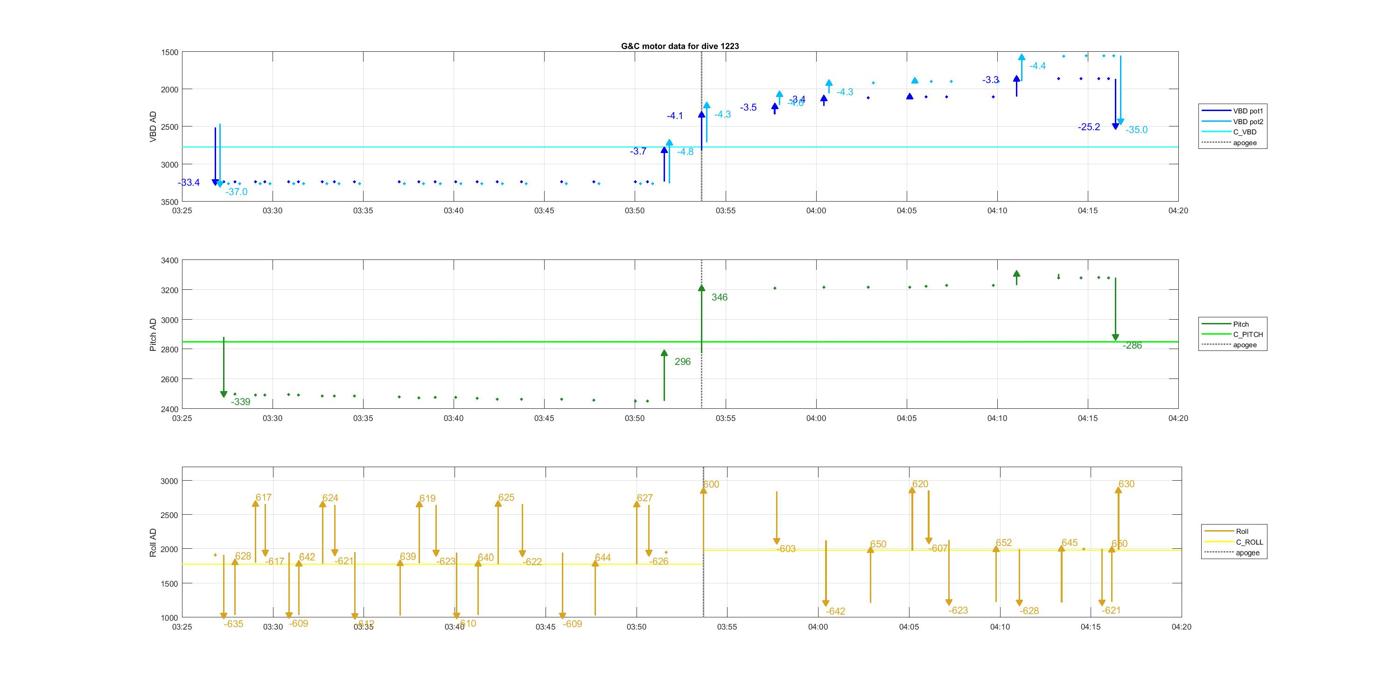This screenshot has height=693, width=1400.
Task: Click the '04:20' tick under the Roll plot
Action: (1181, 628)
